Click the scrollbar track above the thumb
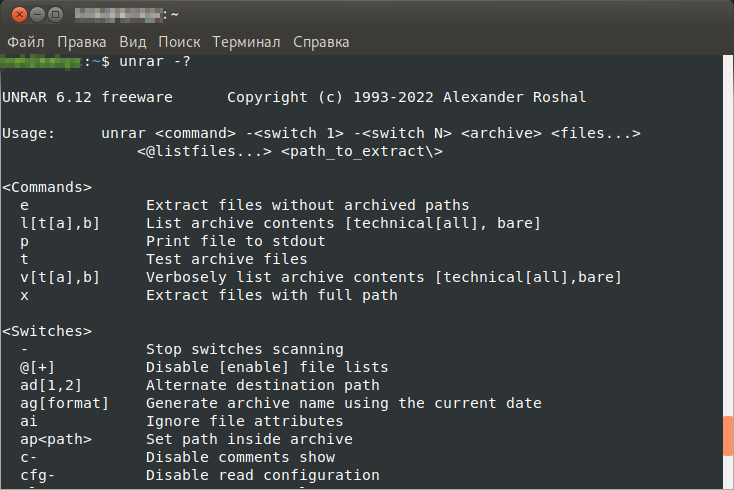 pos(728,234)
